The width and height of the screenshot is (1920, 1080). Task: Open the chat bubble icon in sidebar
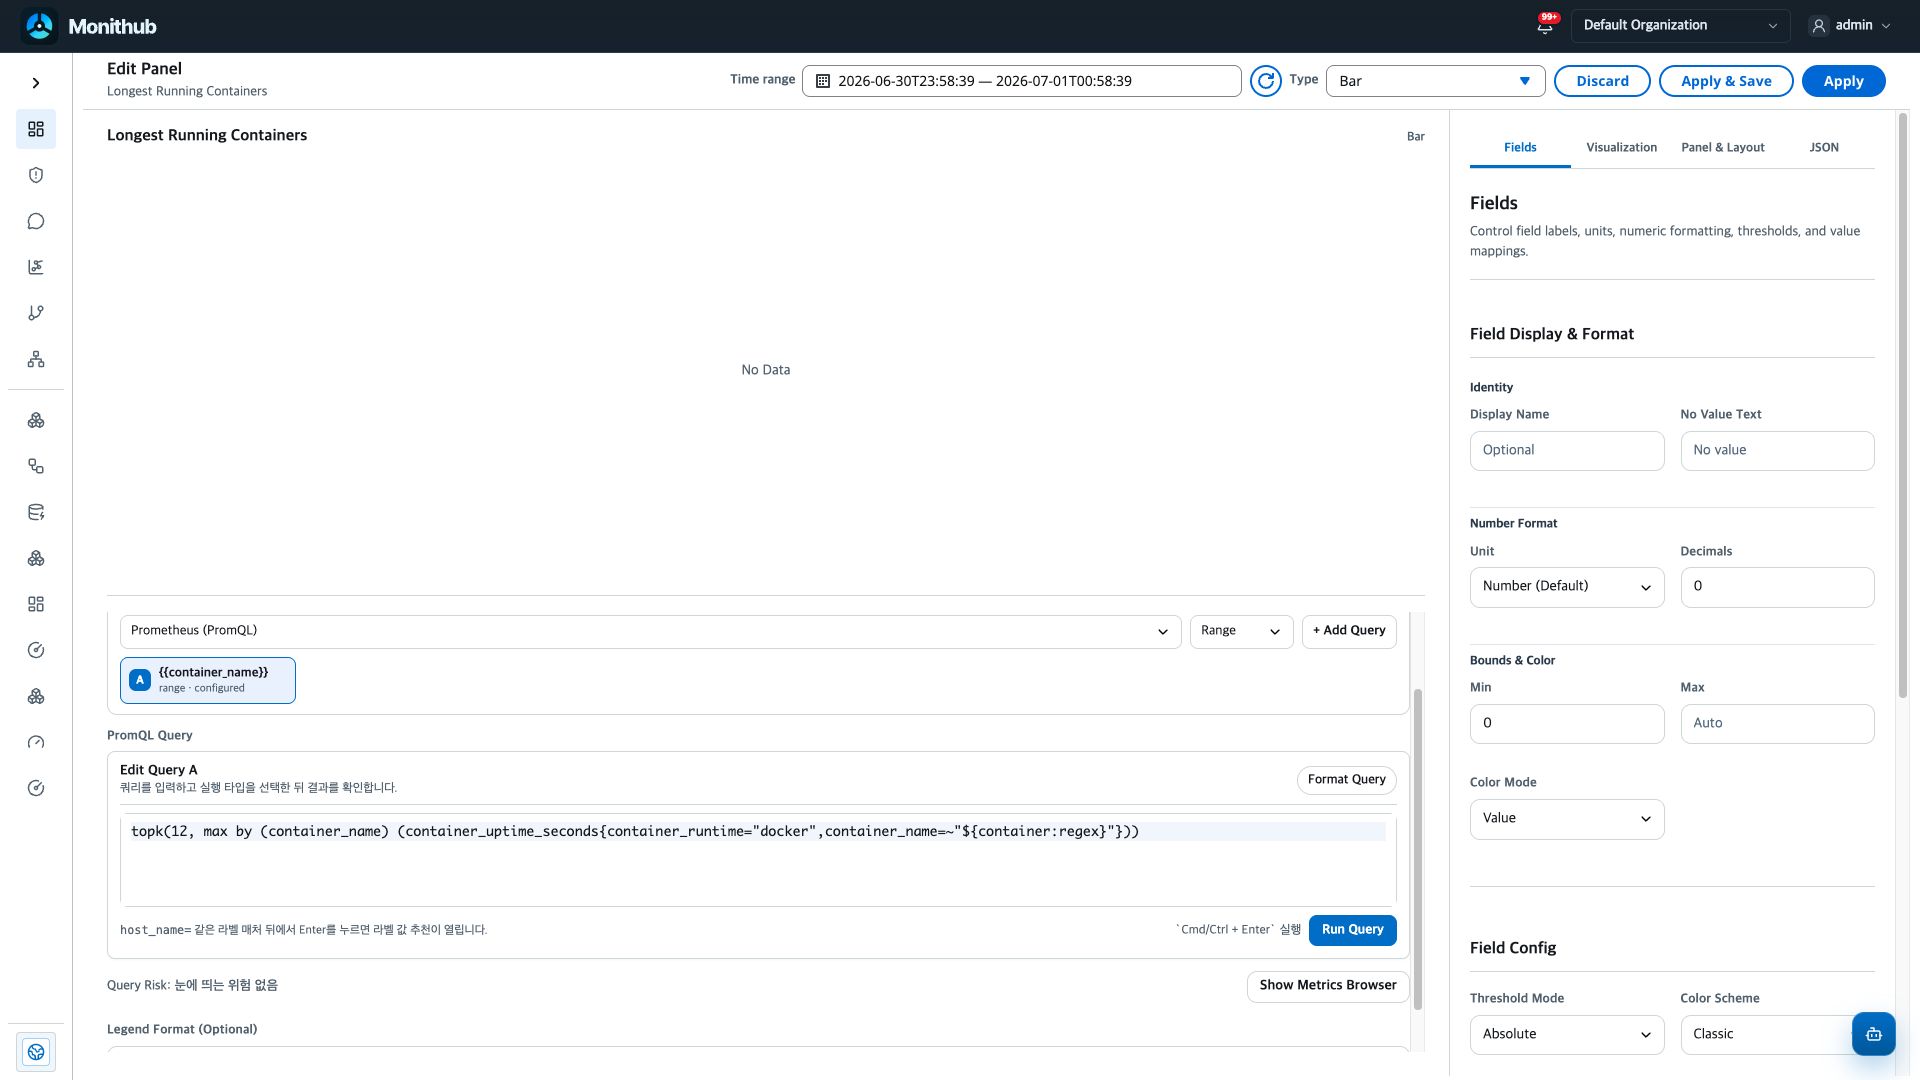tap(36, 221)
